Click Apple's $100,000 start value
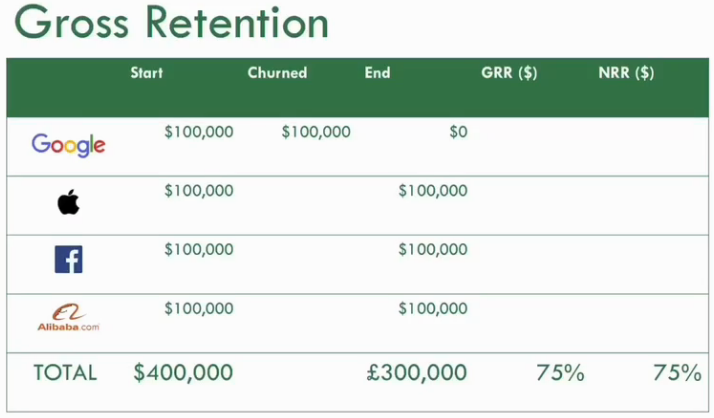This screenshot has width=714, height=418. point(199,190)
